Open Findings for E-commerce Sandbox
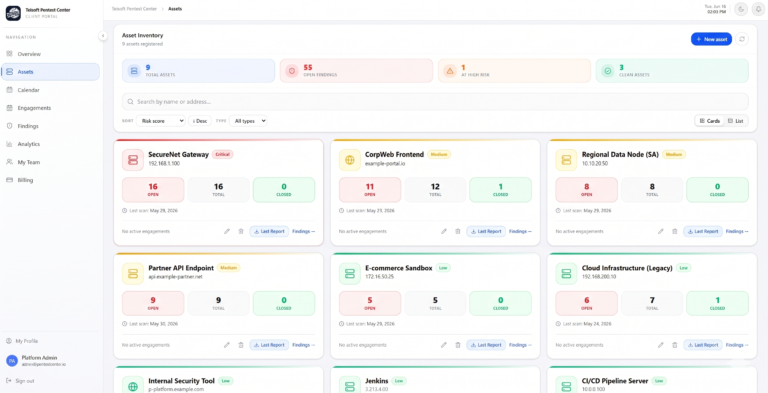 click(521, 345)
